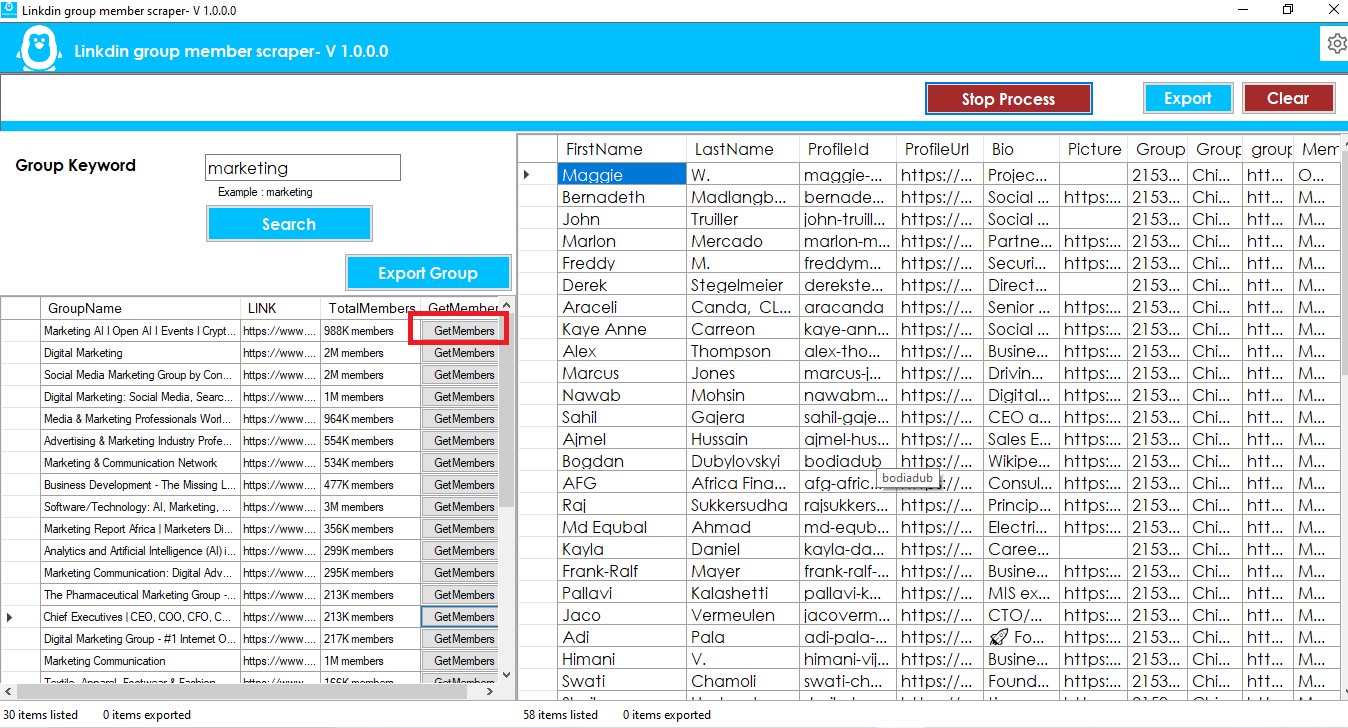The height and width of the screenshot is (728, 1348).
Task: Select 'Sukkersudha' last name cell
Action: [x=743, y=505]
